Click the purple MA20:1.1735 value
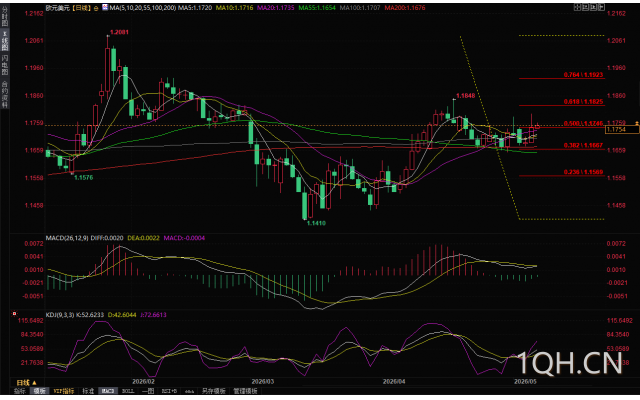640x400 pixels. click(x=276, y=7)
